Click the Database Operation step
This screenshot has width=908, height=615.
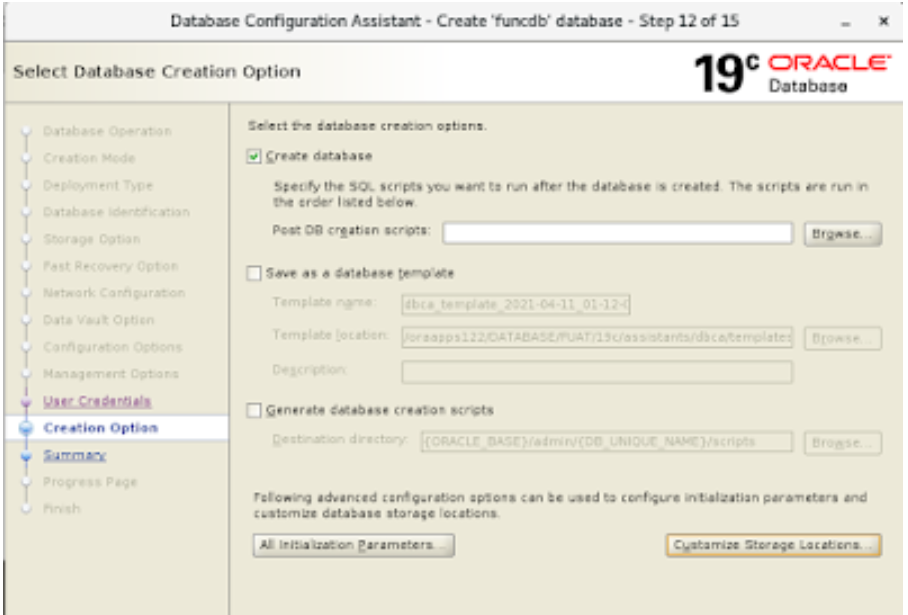pyautogui.click(x=107, y=131)
